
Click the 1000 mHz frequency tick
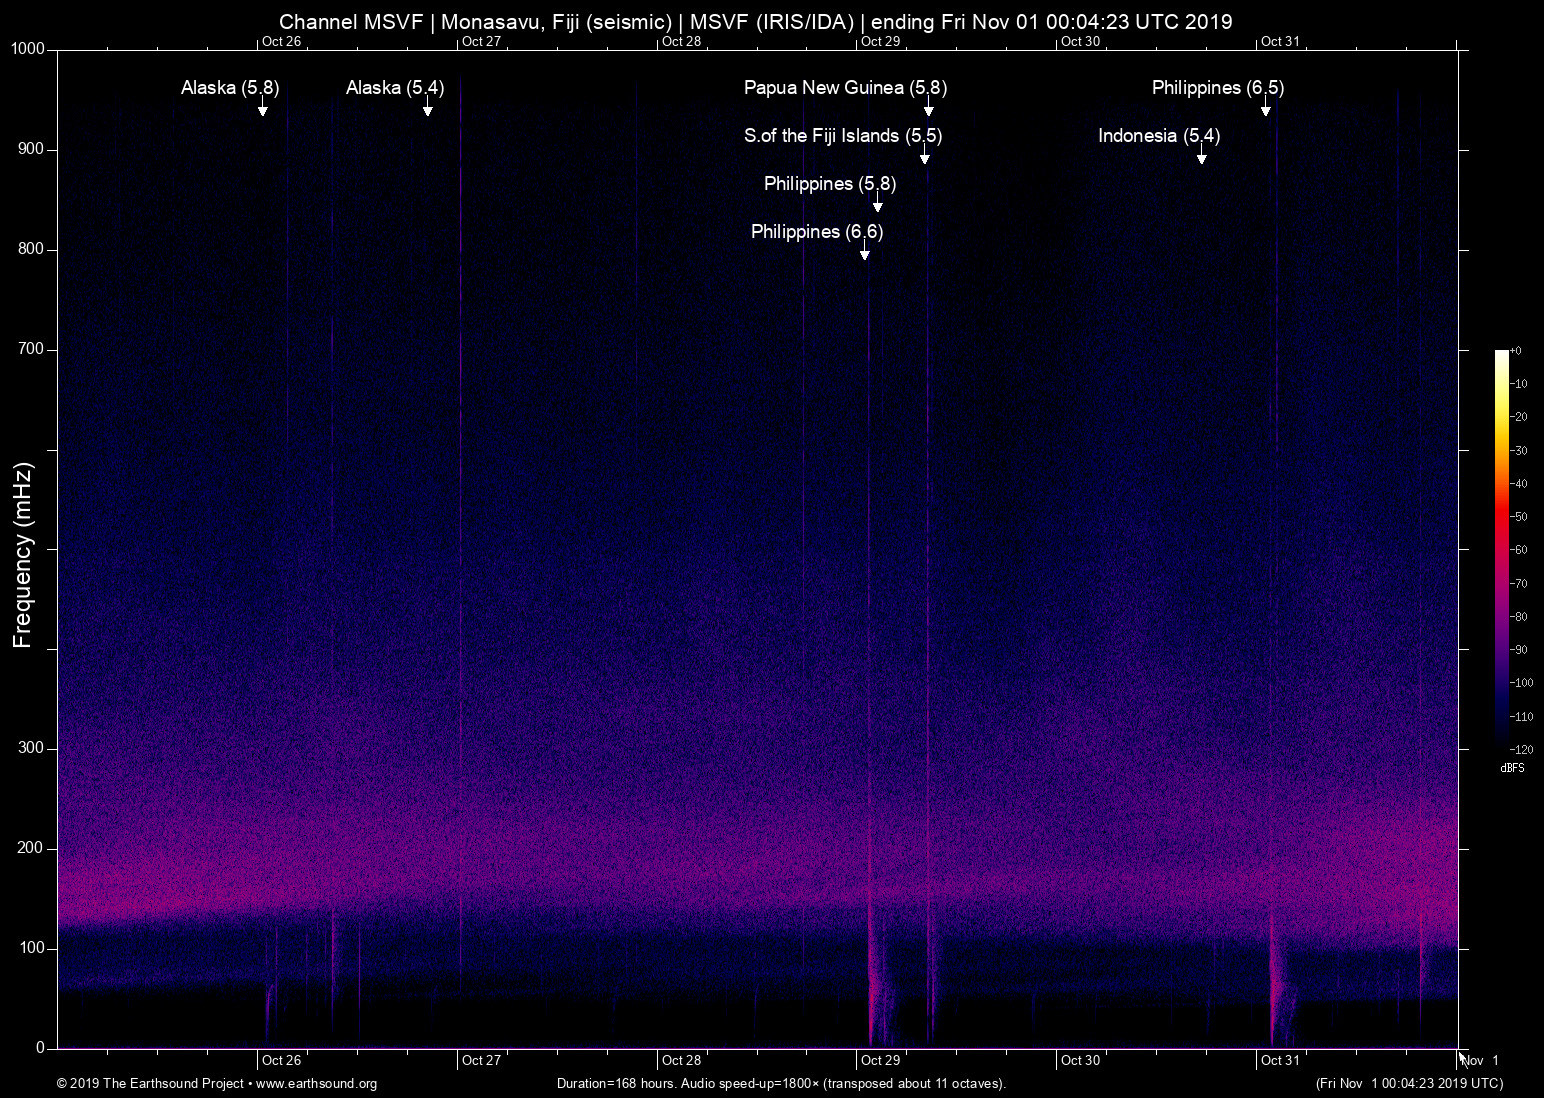pyautogui.click(x=31, y=47)
